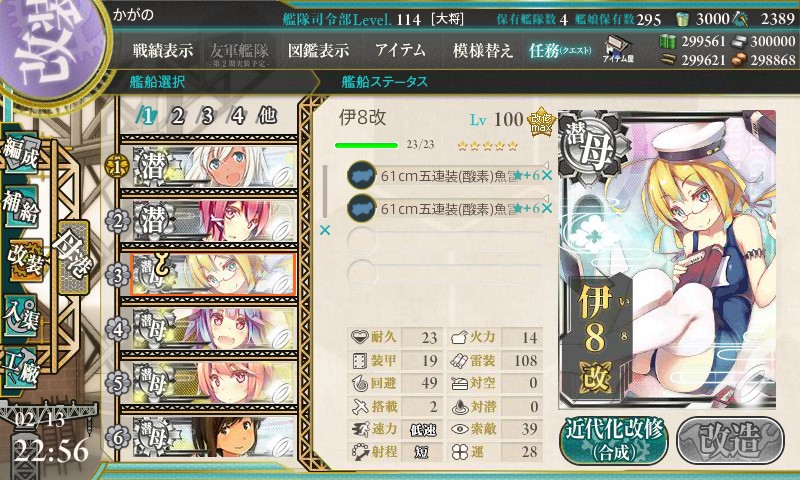This screenshot has width=800, height=480.
Task: Open 図鑑表示 encyclopedia menu
Action: tap(318, 50)
